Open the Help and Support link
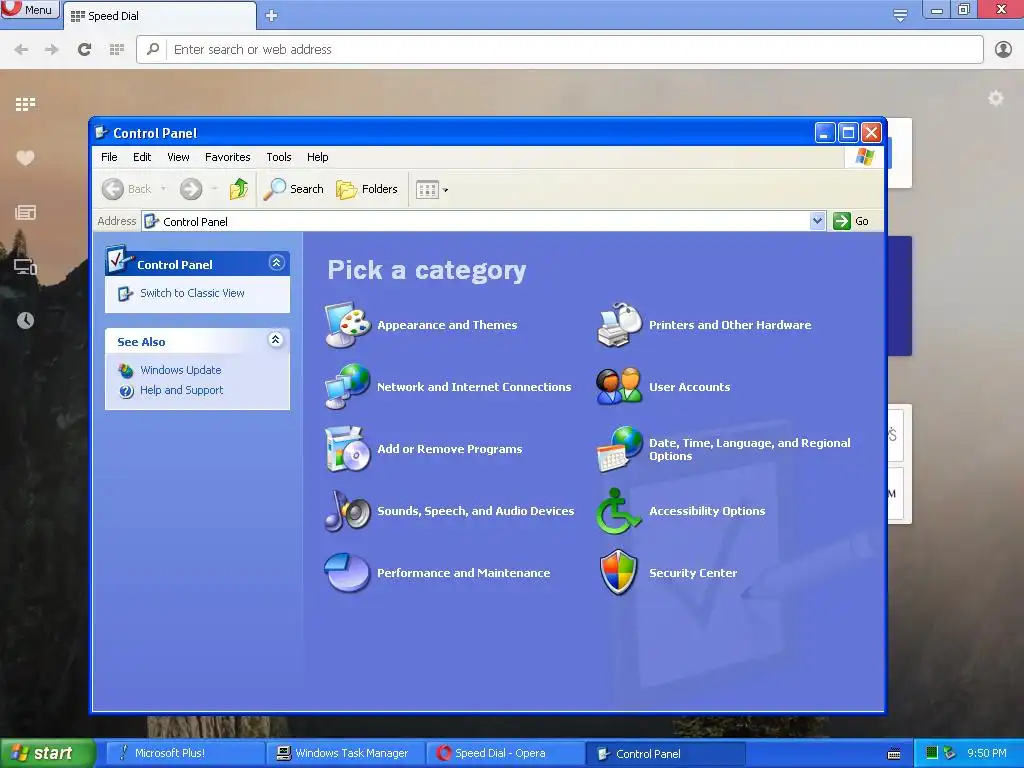 [x=182, y=390]
